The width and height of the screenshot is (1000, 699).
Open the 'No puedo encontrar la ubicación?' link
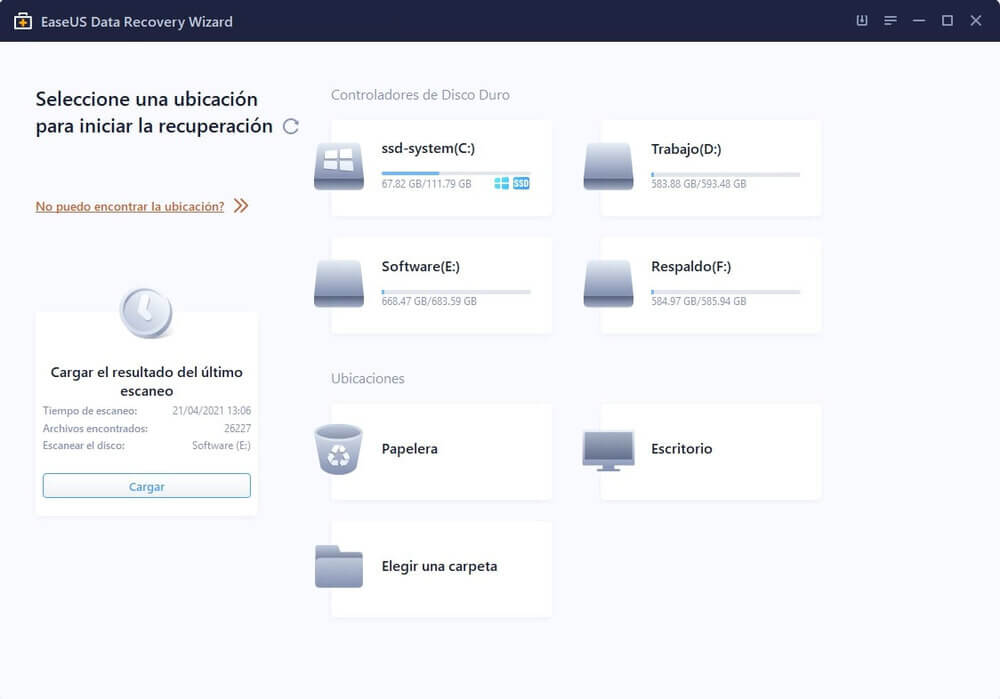[x=129, y=206]
